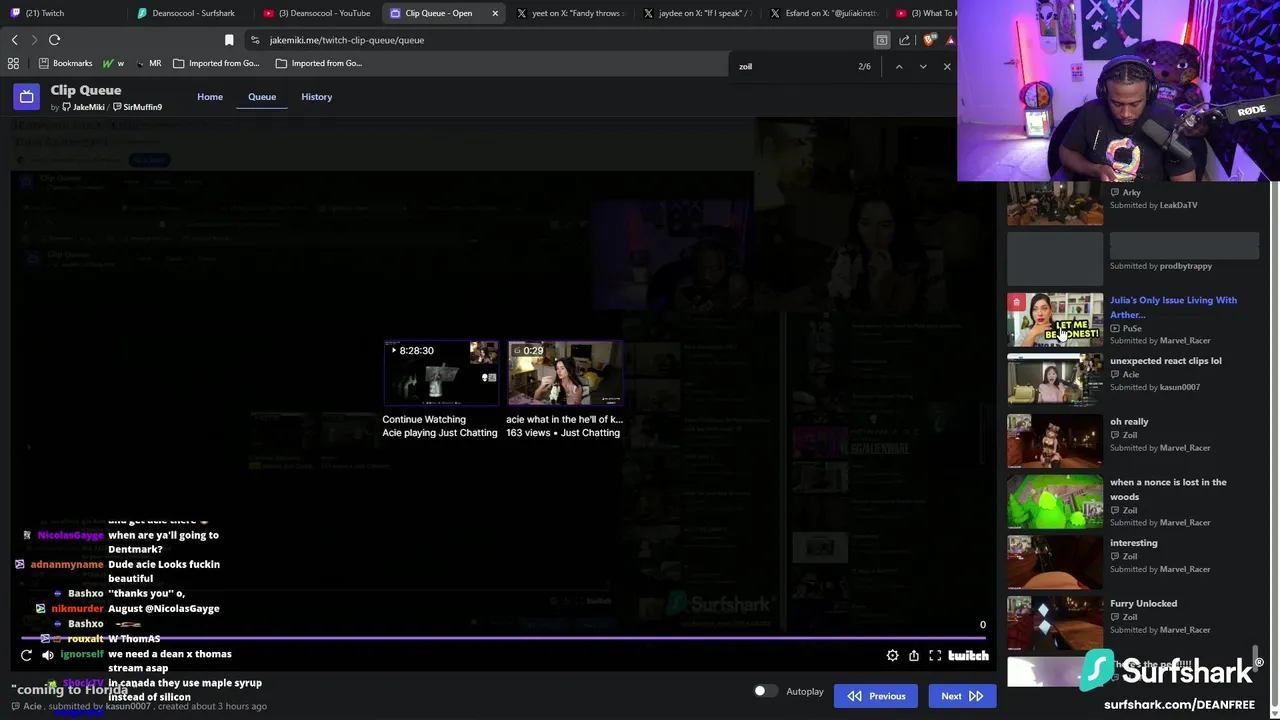Click the Clip Queue logo icon
This screenshot has width=1280, height=720.
(27, 97)
